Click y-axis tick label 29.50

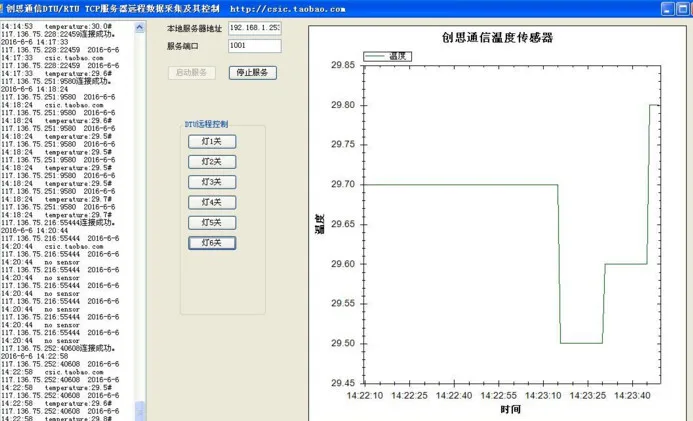click(343, 343)
